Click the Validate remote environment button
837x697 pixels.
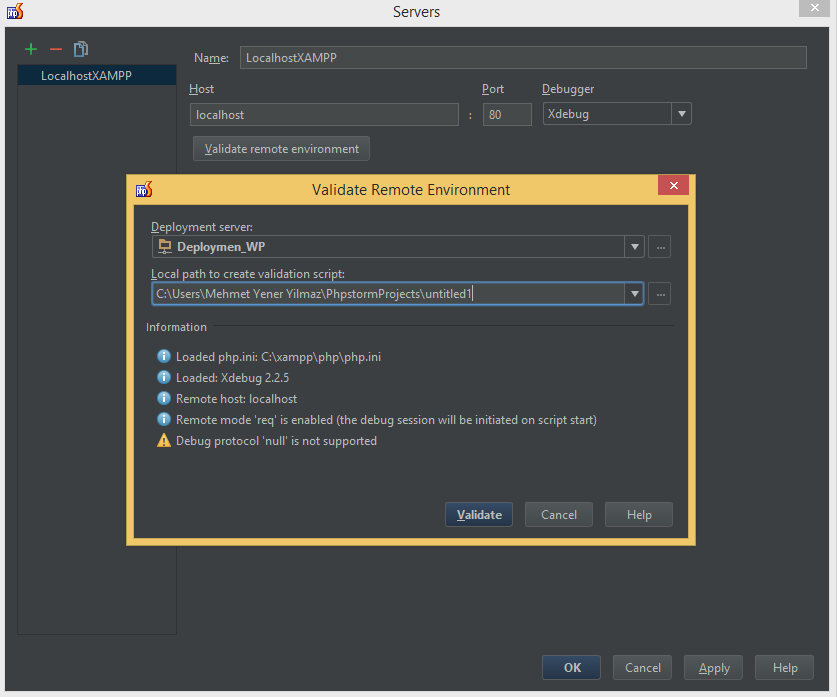point(281,148)
